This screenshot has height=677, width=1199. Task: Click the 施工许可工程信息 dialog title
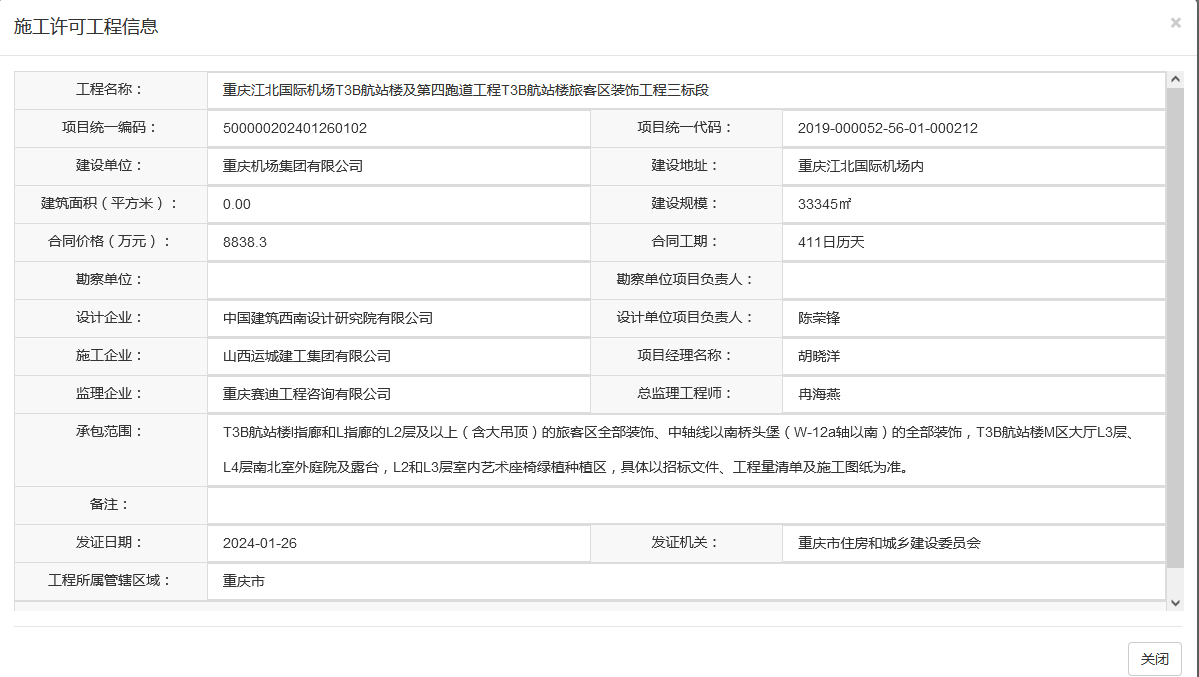coord(86,26)
